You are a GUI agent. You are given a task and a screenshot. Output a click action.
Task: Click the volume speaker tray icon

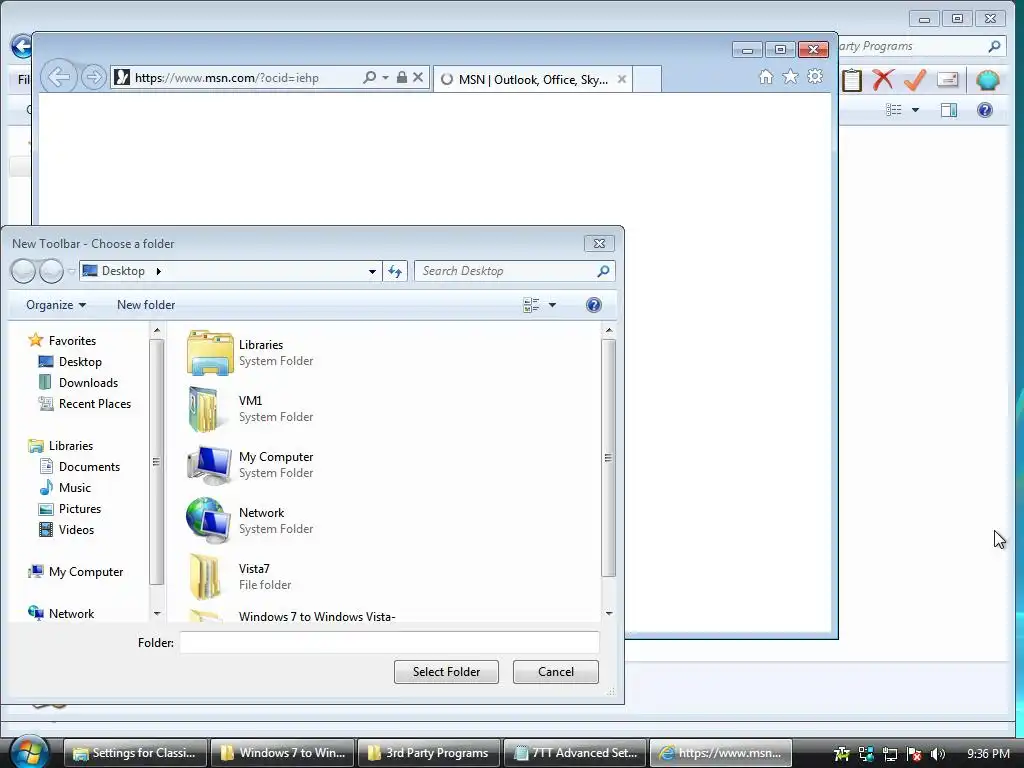938,754
